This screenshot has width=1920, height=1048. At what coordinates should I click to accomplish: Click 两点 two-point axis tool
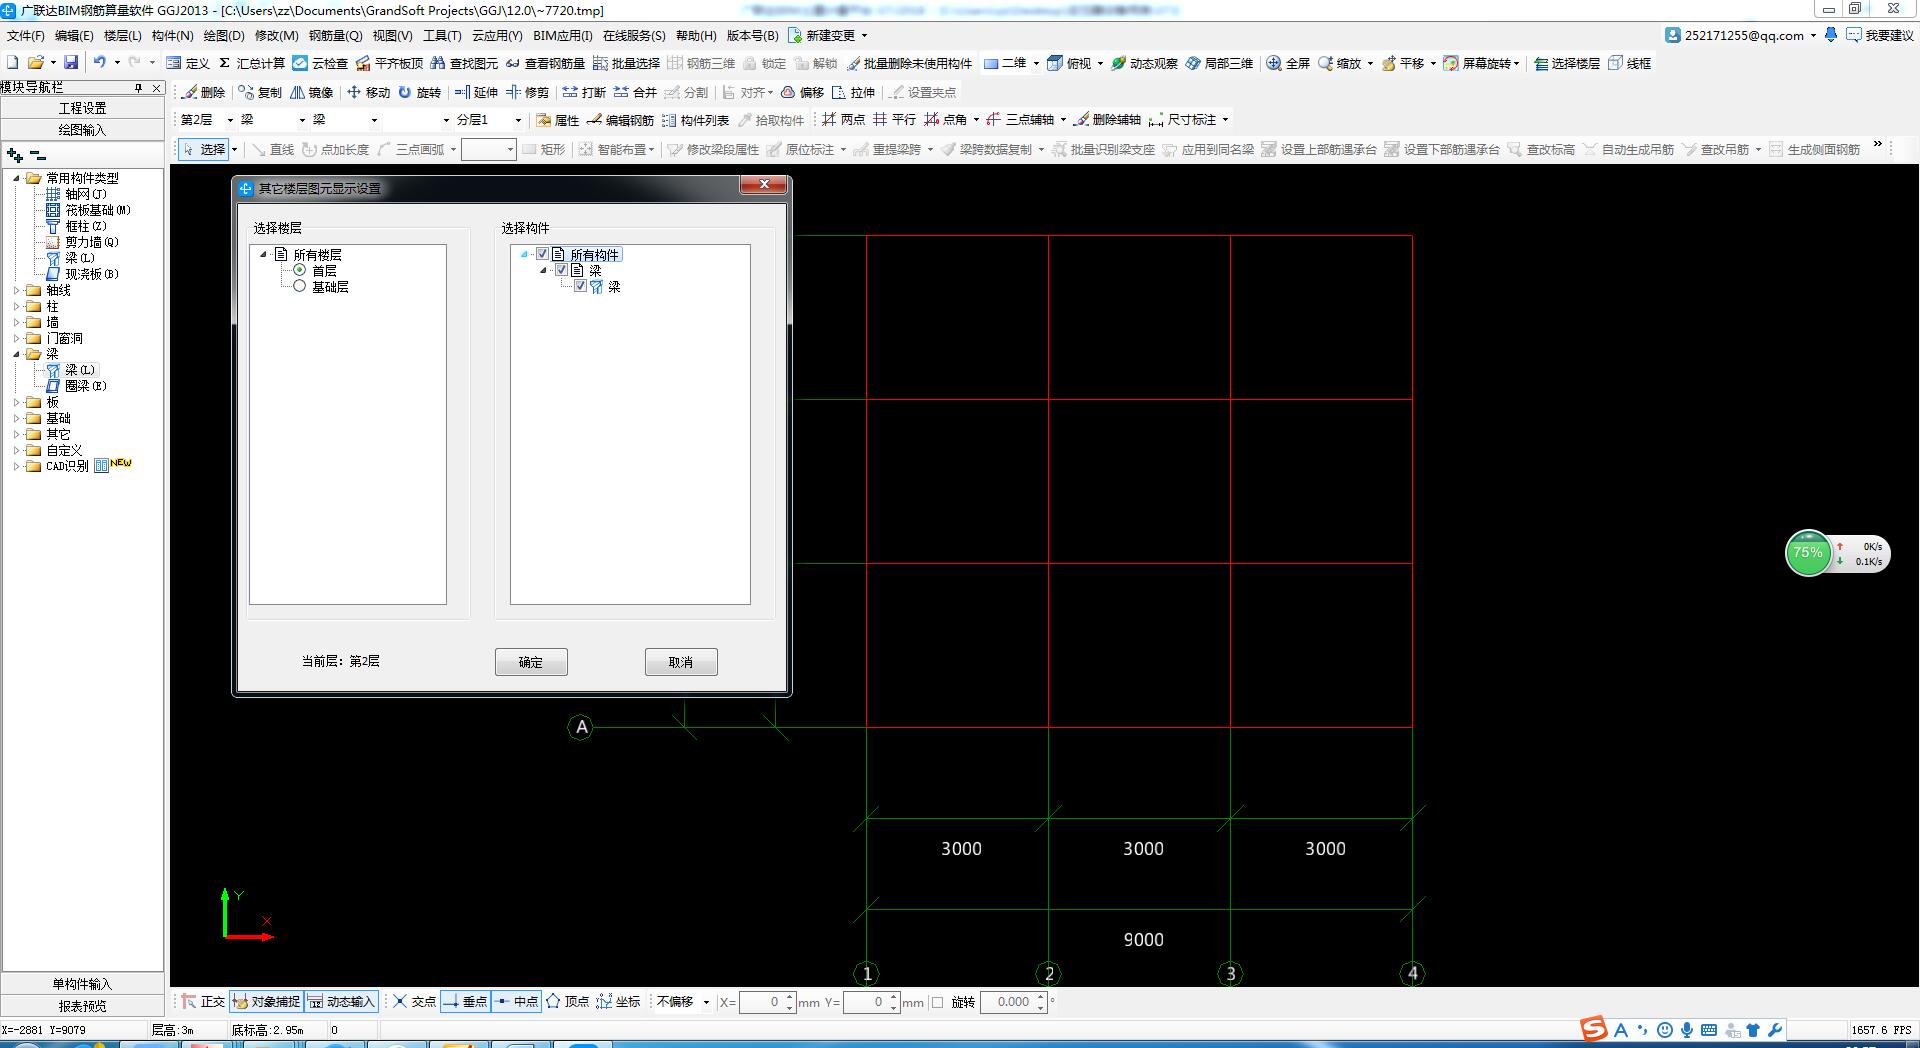(843, 120)
